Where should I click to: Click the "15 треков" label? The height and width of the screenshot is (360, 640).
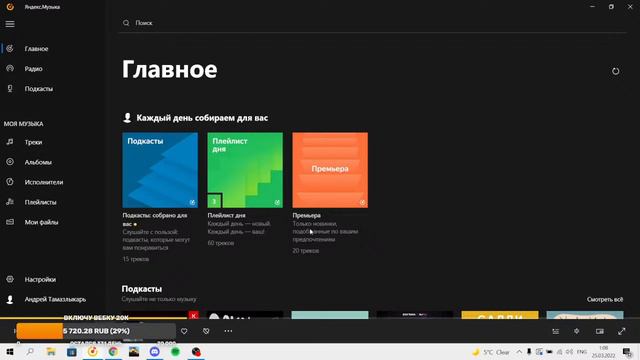(136, 259)
